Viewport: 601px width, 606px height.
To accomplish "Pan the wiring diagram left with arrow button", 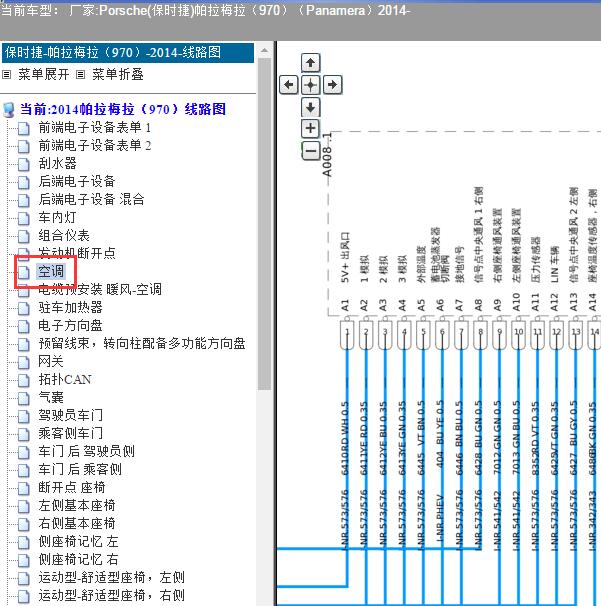I will [x=288, y=85].
